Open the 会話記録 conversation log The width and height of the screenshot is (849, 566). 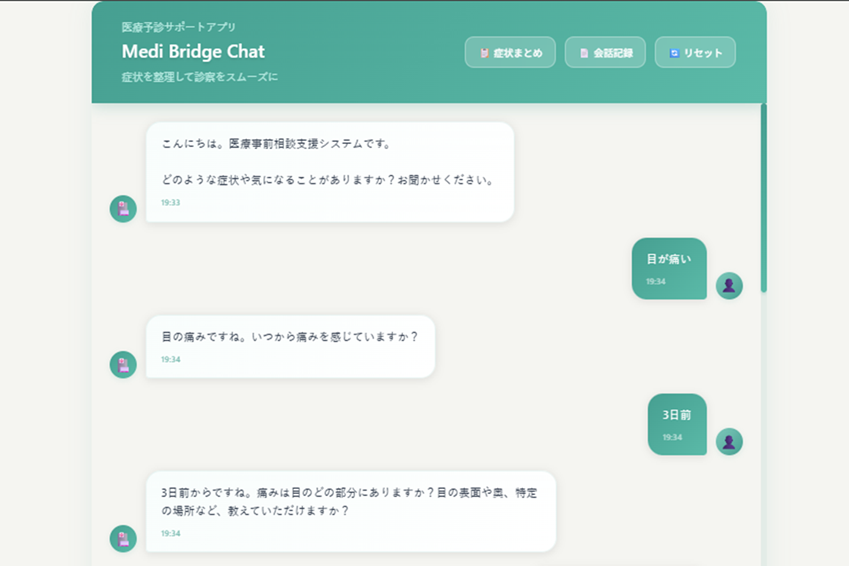point(605,53)
